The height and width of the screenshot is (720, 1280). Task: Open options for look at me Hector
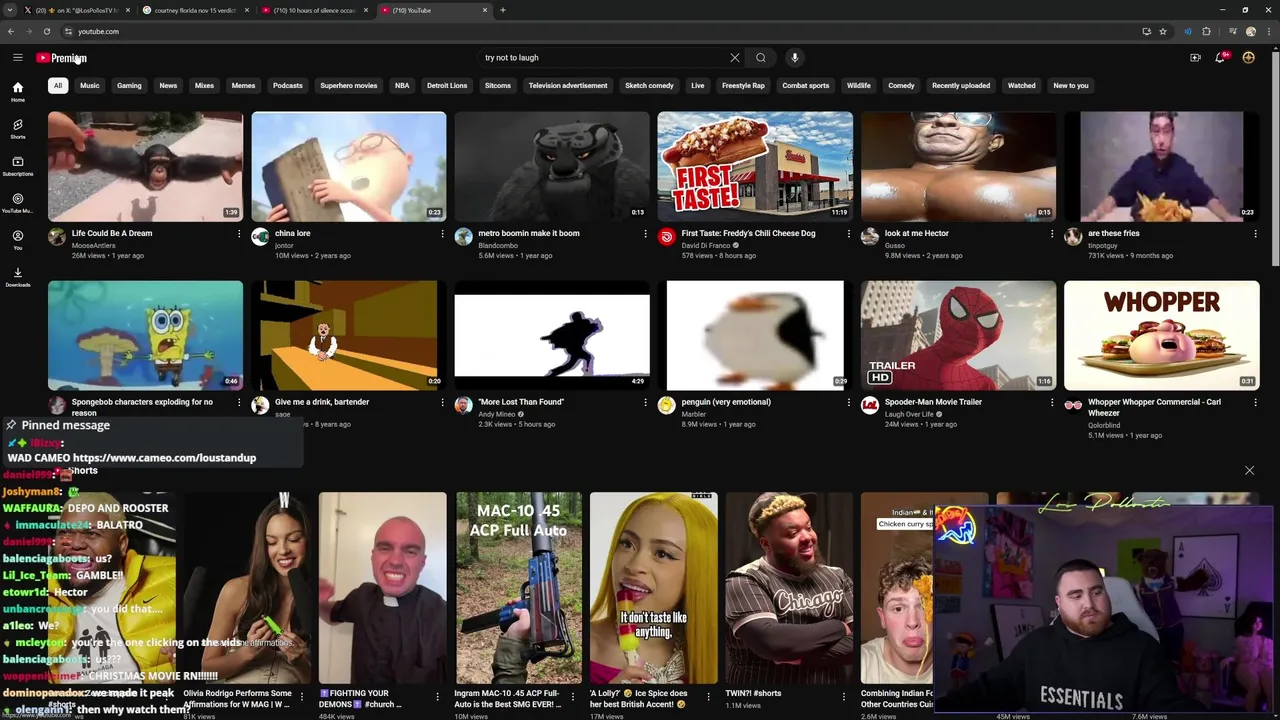pyautogui.click(x=1052, y=233)
